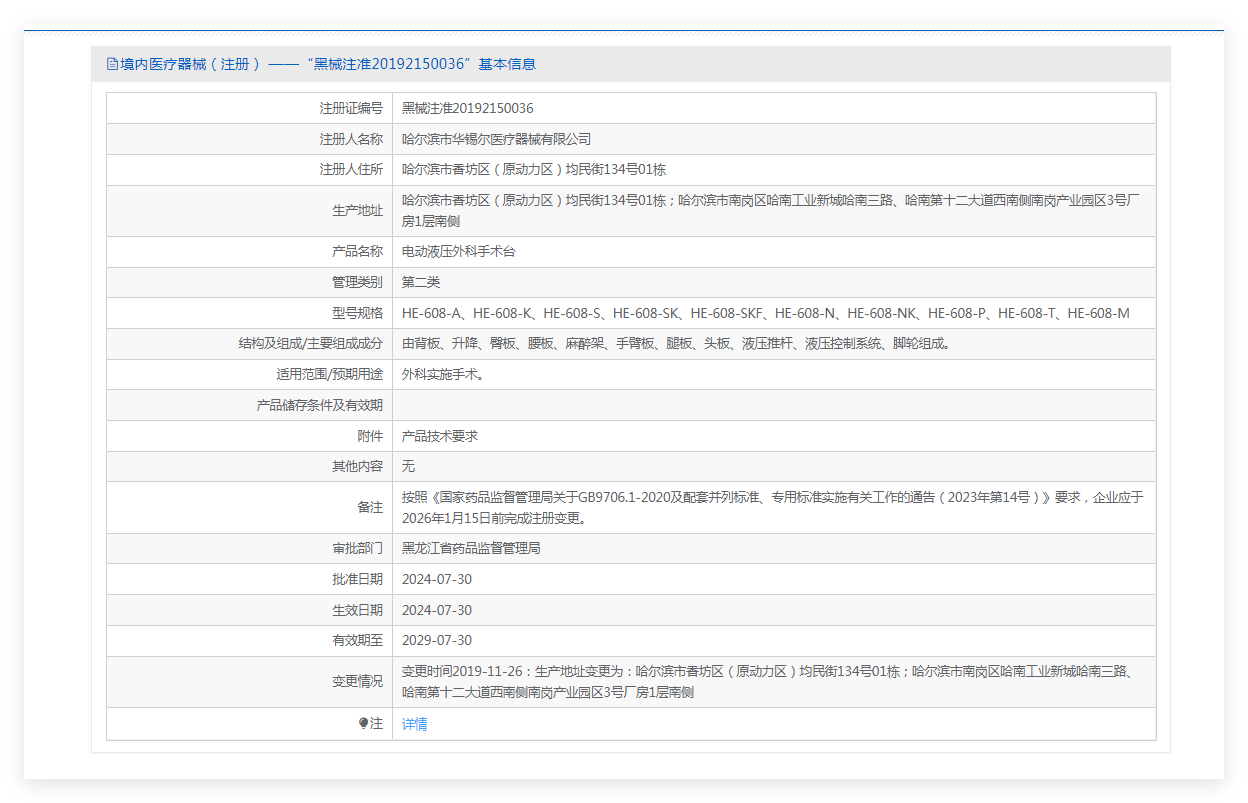Click the 产品储存条件及有效期 label
This screenshot has width=1248, height=803.
click(320, 406)
